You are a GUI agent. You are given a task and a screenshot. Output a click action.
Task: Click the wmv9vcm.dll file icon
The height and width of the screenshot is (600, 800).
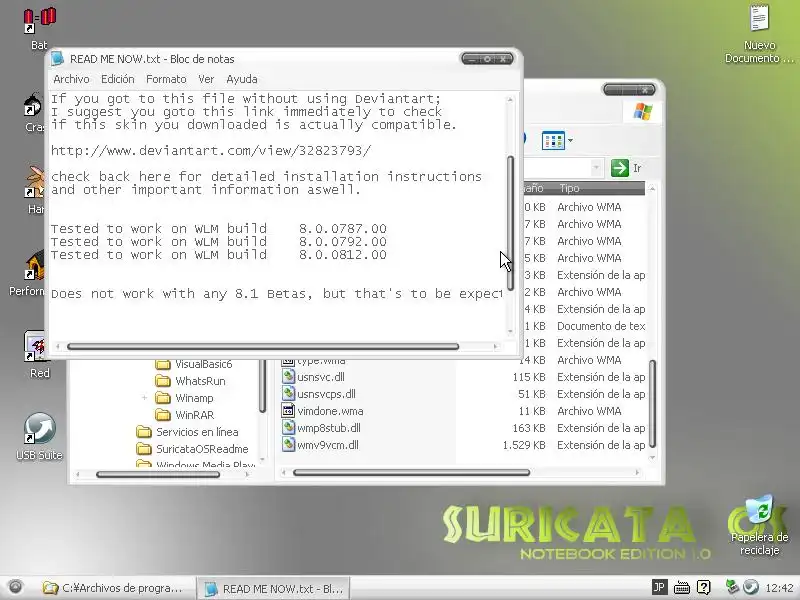[288, 445]
